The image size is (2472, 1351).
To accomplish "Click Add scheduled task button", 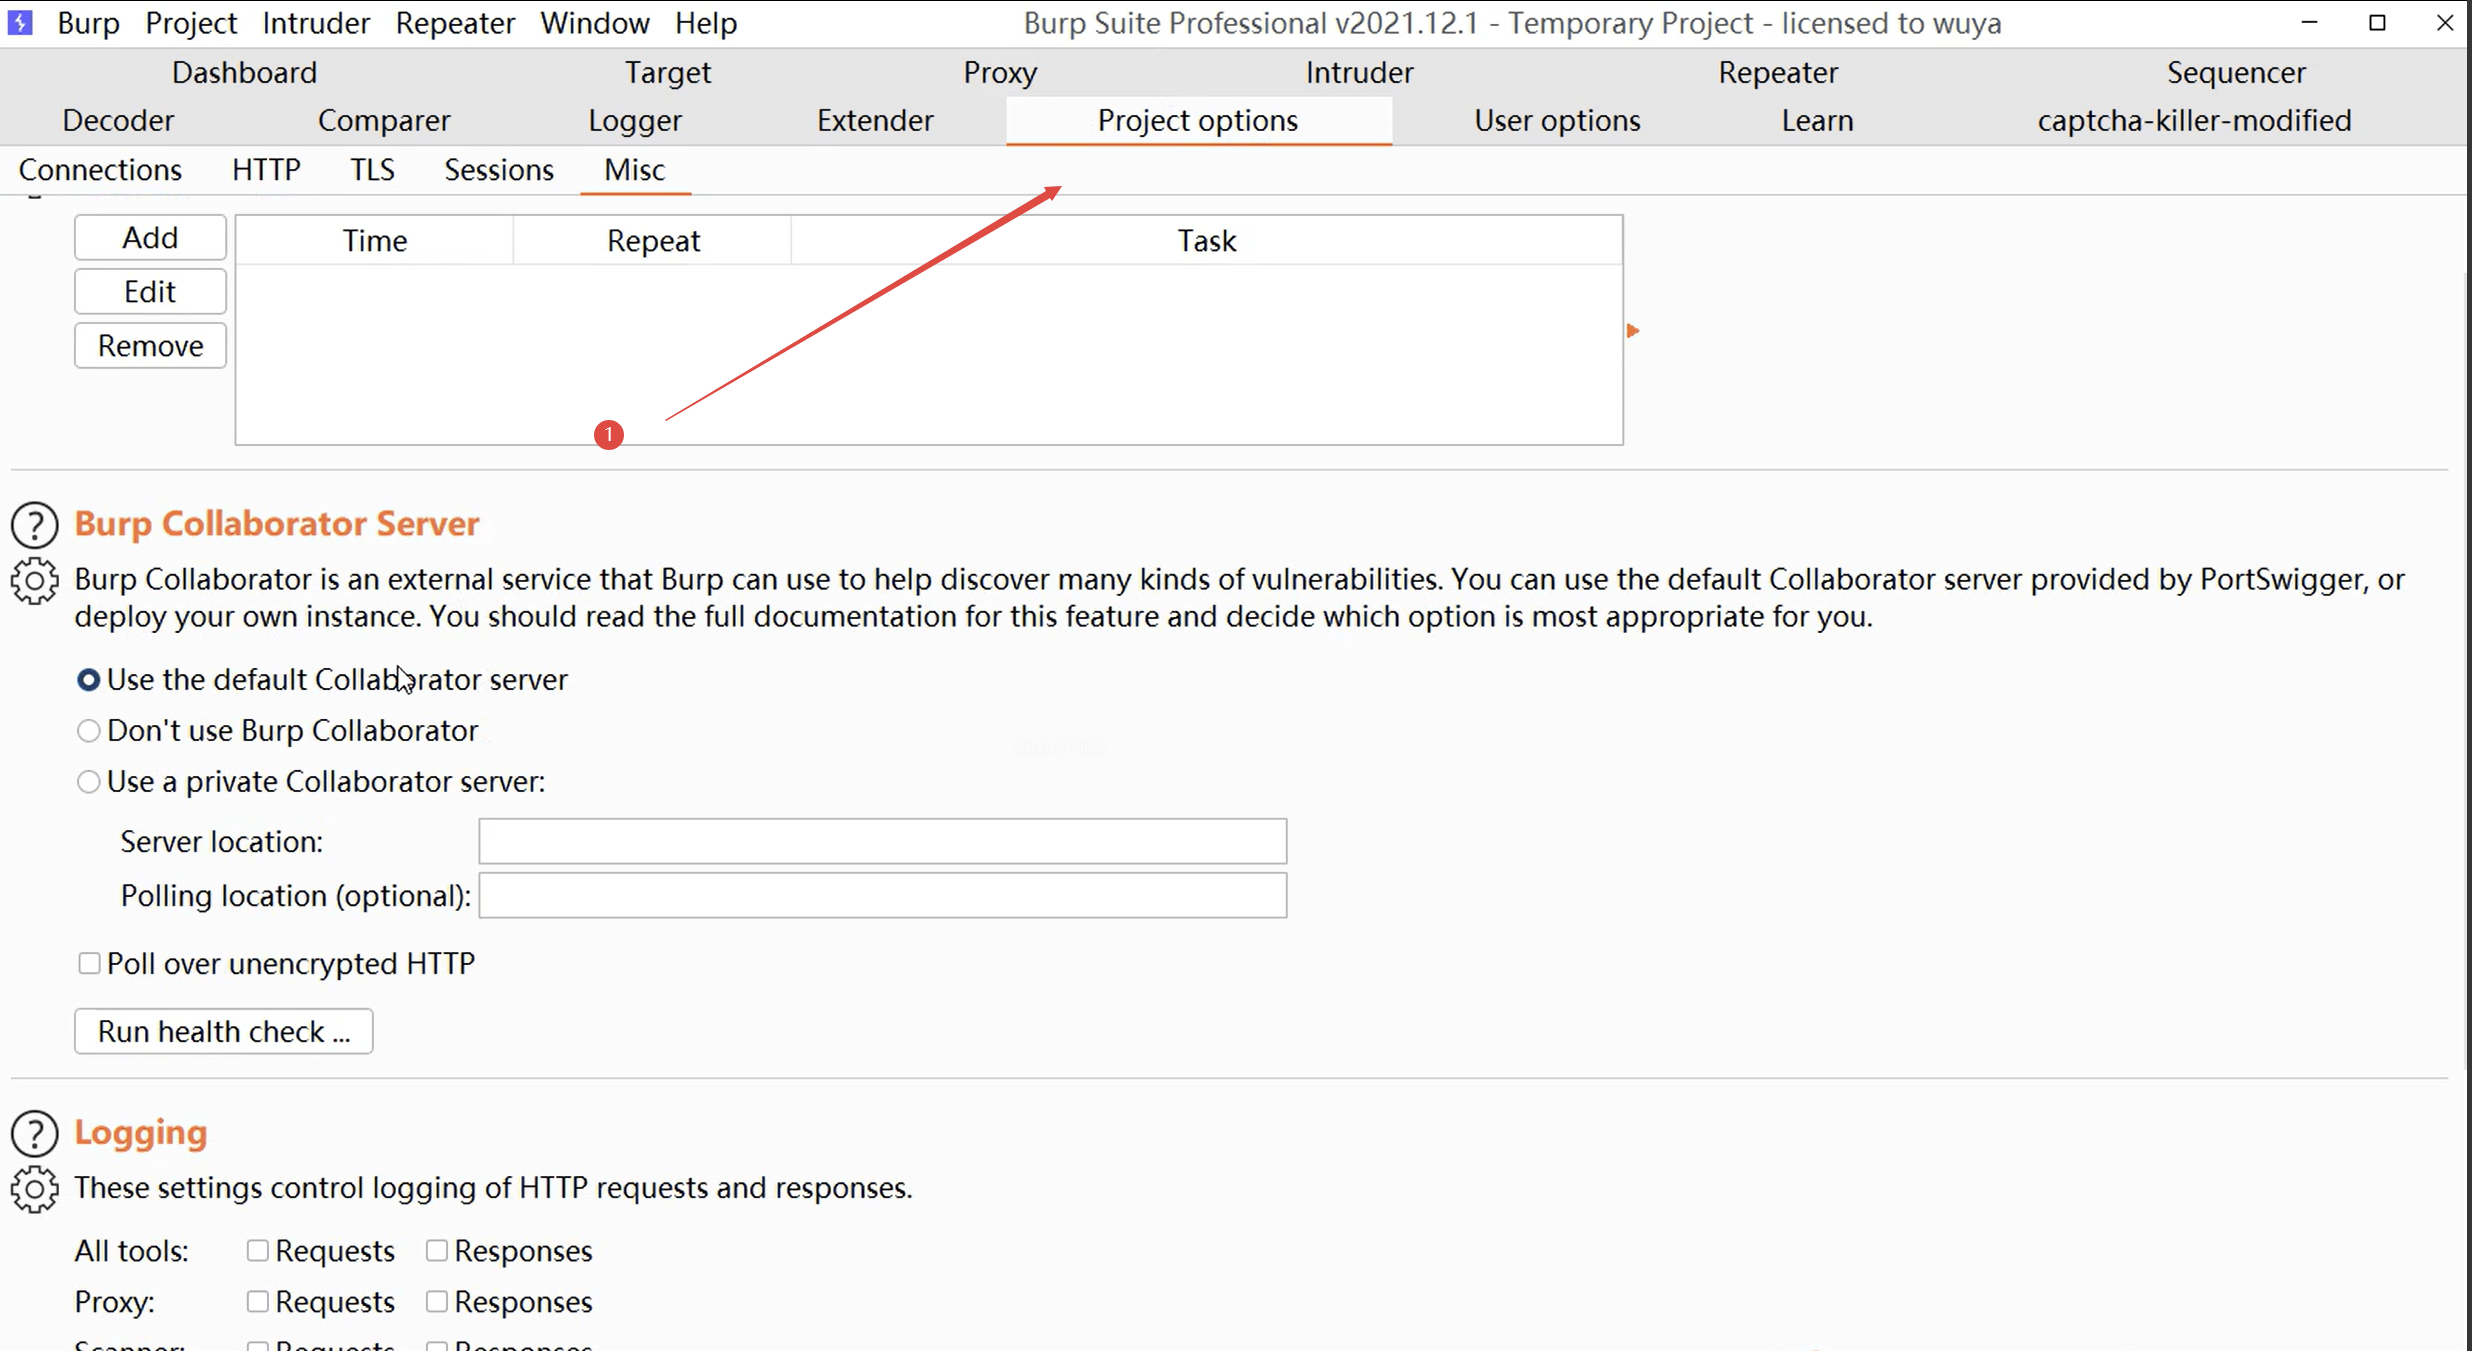I will coord(150,238).
